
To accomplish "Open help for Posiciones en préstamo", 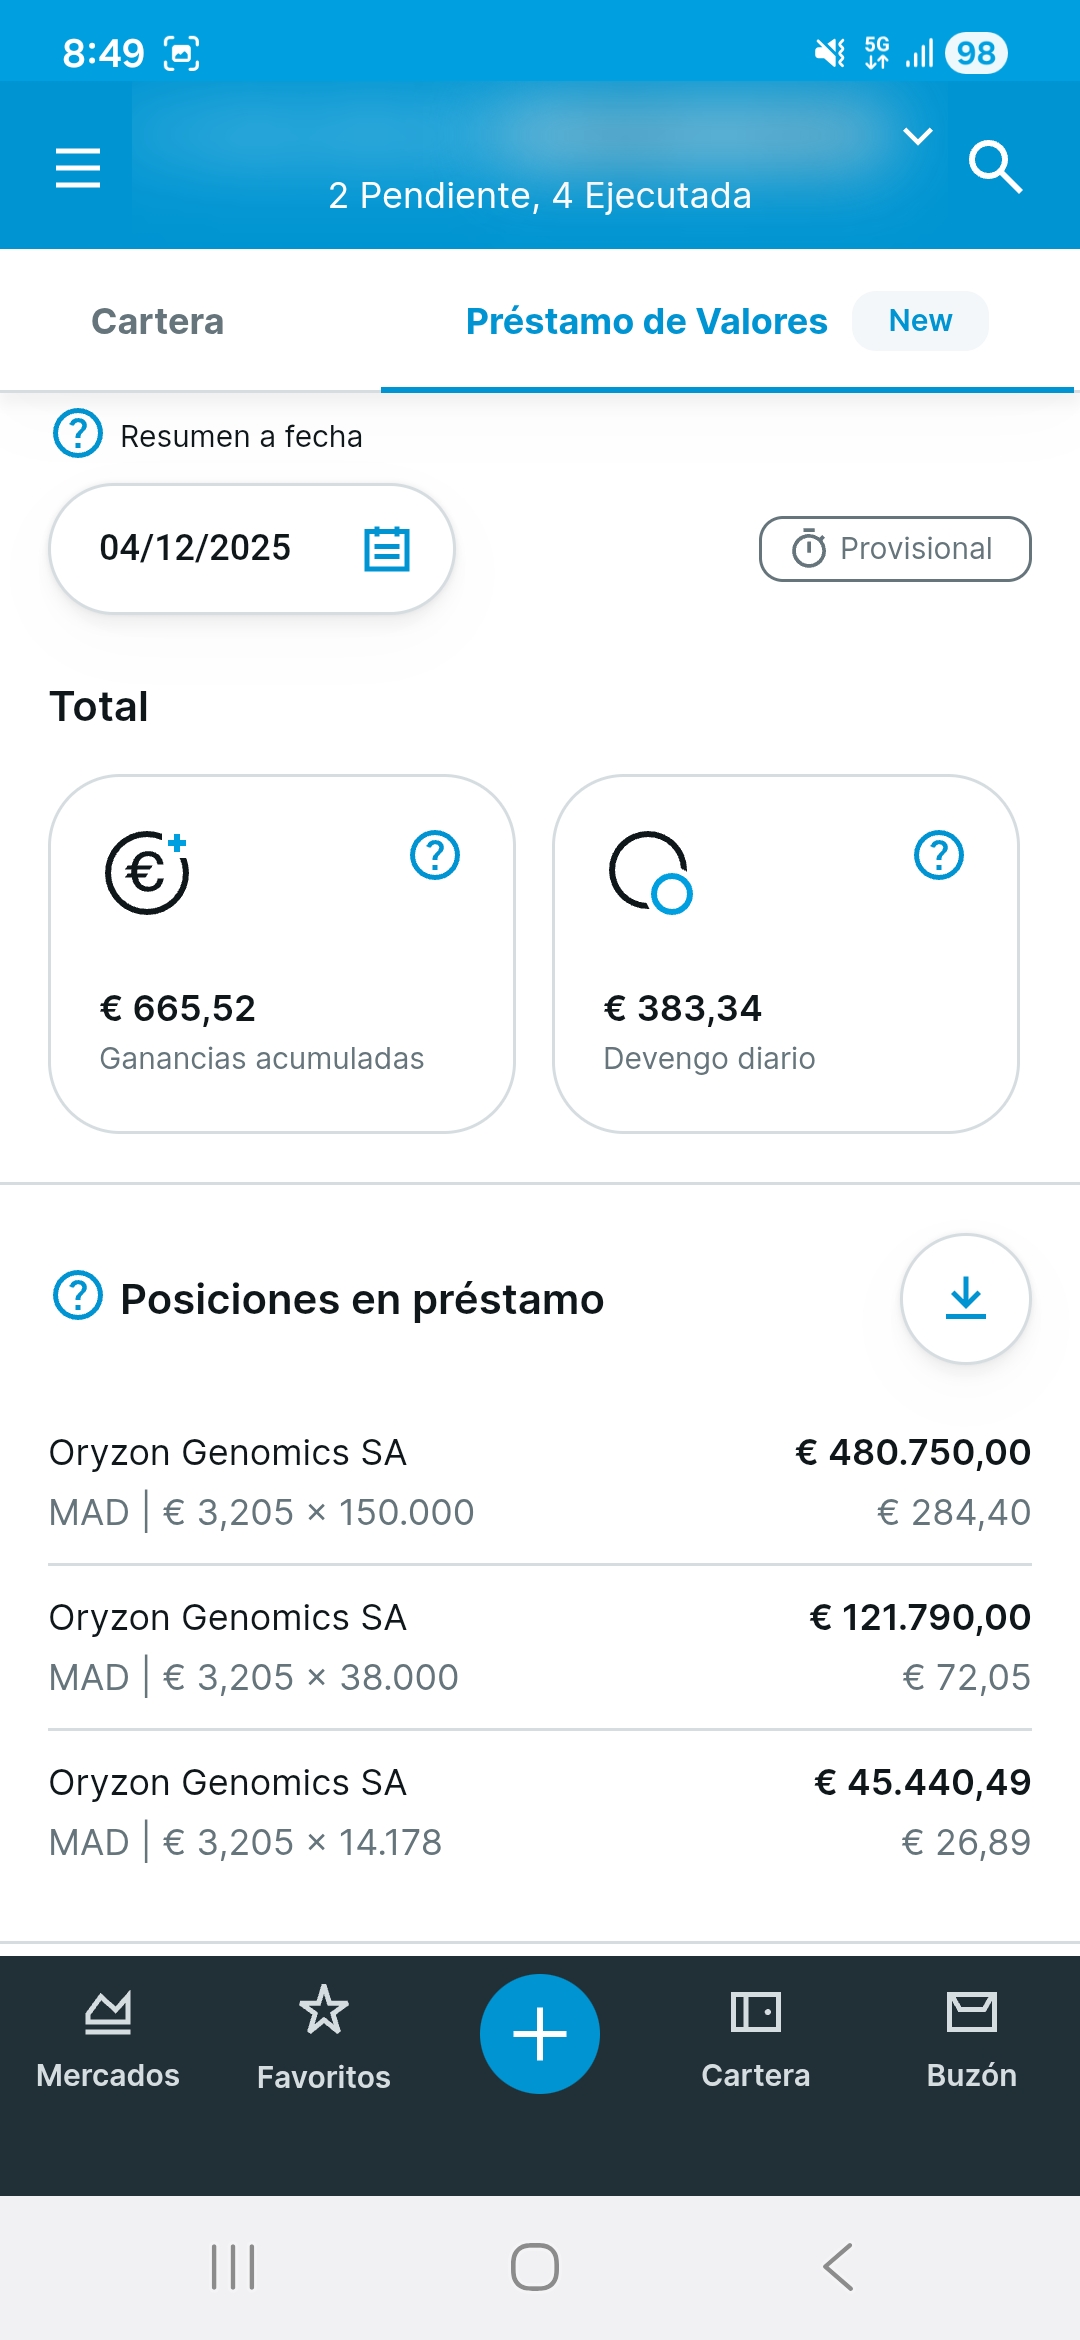I will [x=77, y=1296].
